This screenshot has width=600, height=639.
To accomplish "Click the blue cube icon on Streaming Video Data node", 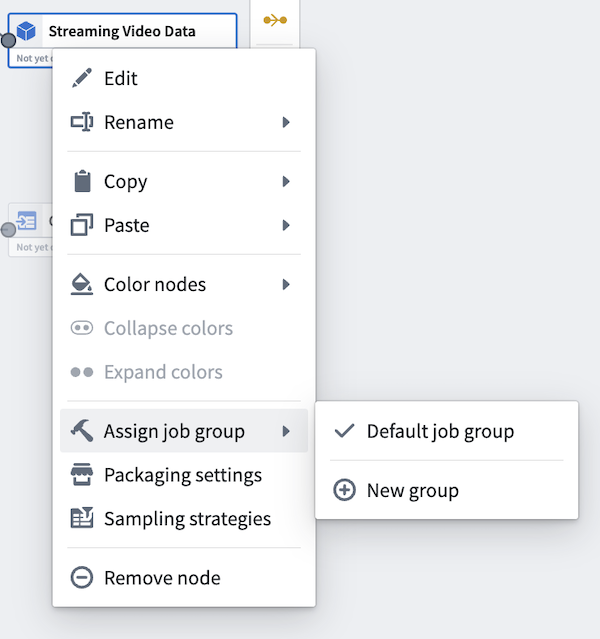I will [26, 31].
